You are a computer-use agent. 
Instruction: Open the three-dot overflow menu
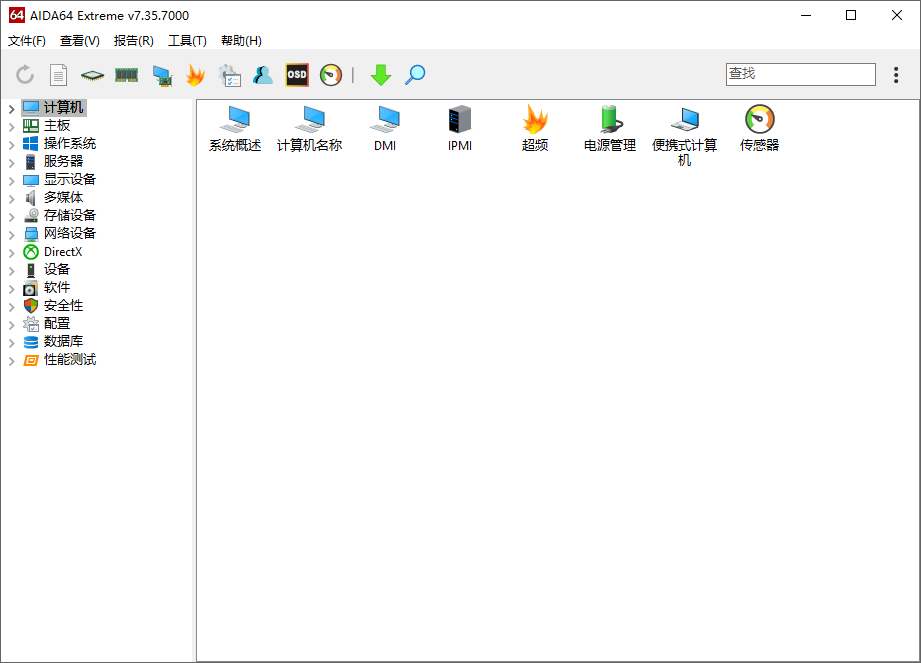(x=896, y=75)
